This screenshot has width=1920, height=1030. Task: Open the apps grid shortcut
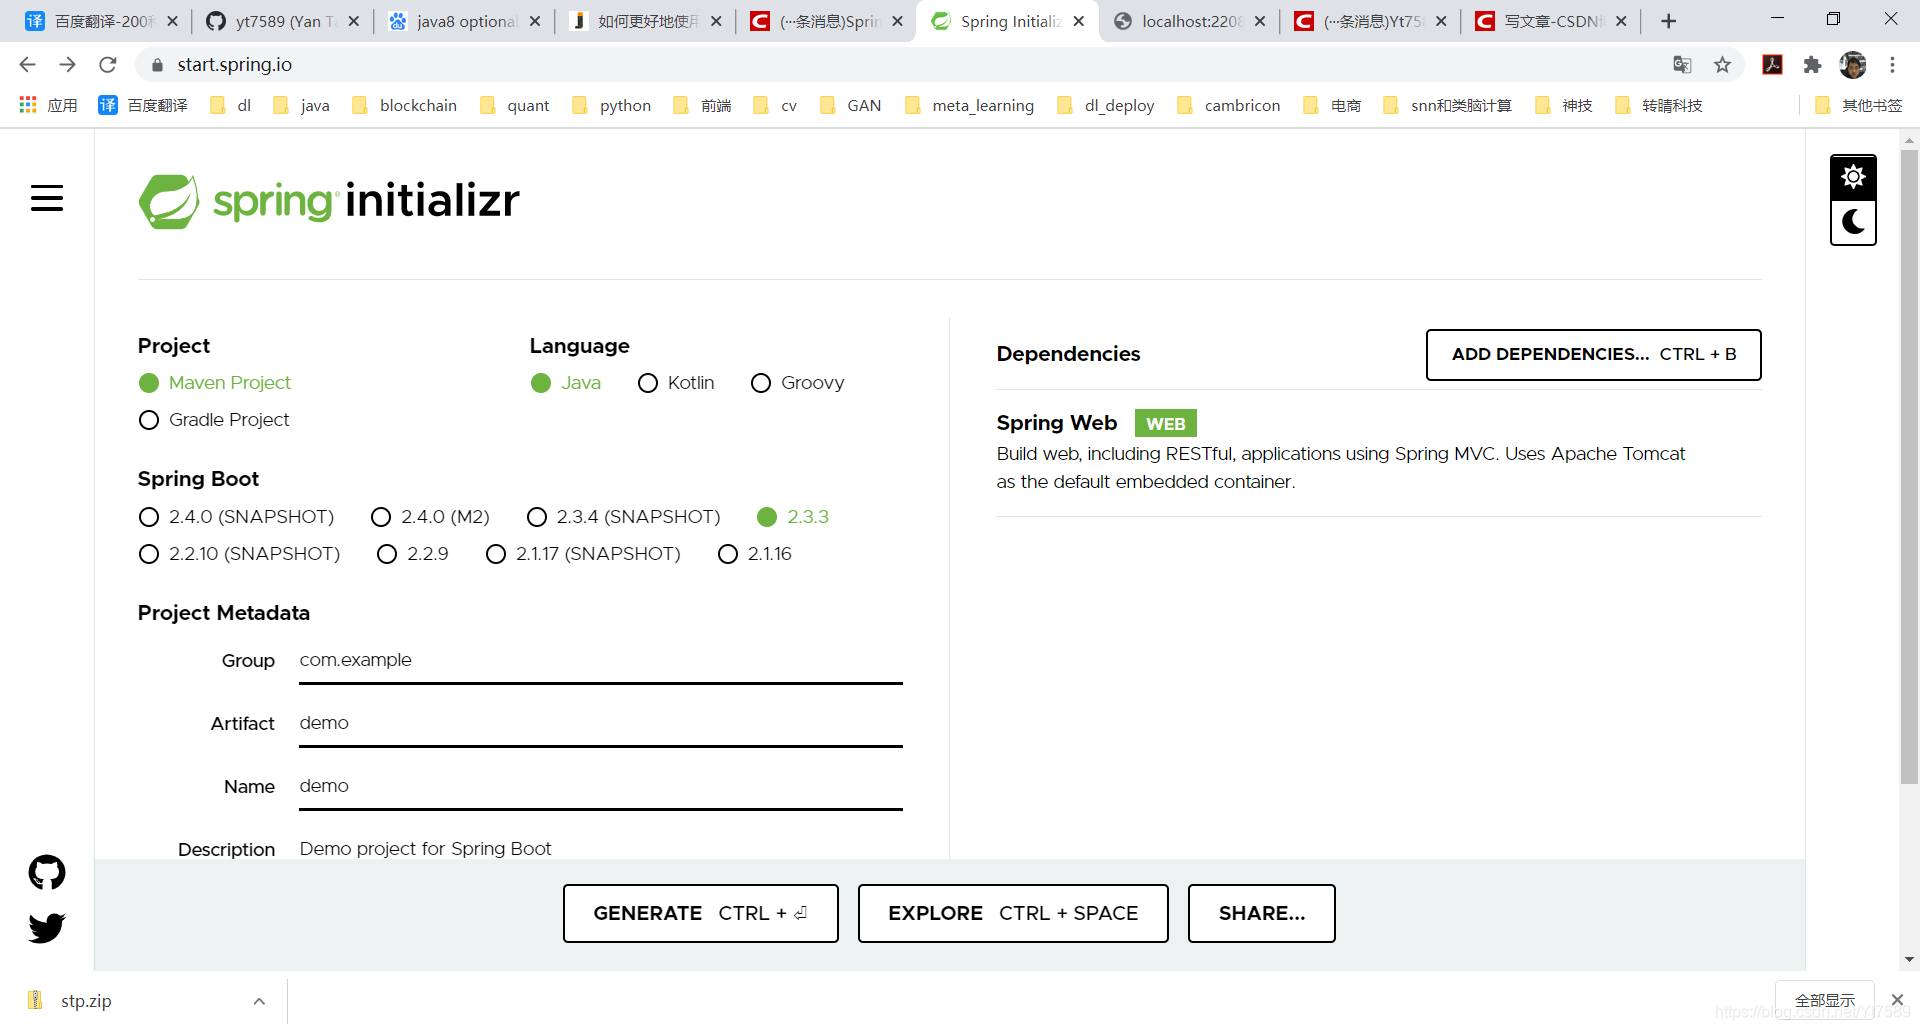point(28,105)
